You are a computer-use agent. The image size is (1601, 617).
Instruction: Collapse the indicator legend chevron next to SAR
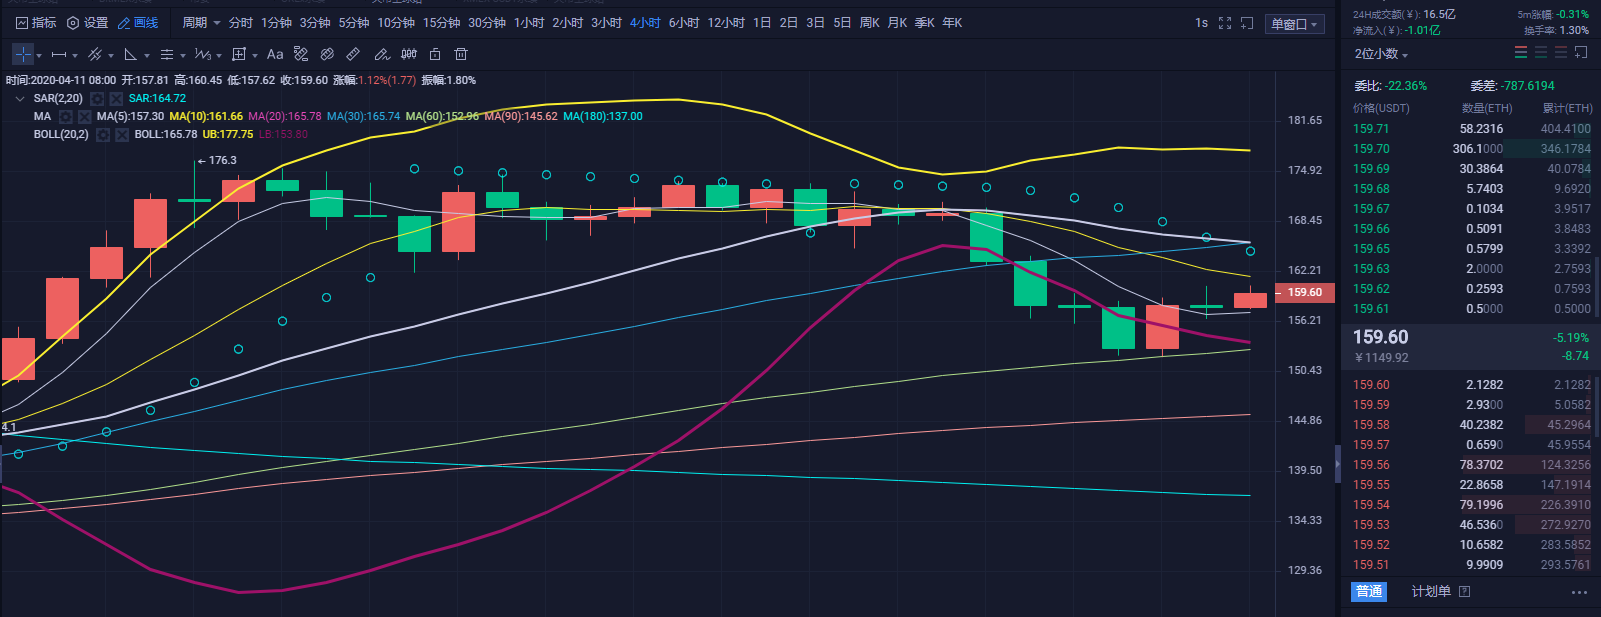tap(20, 99)
